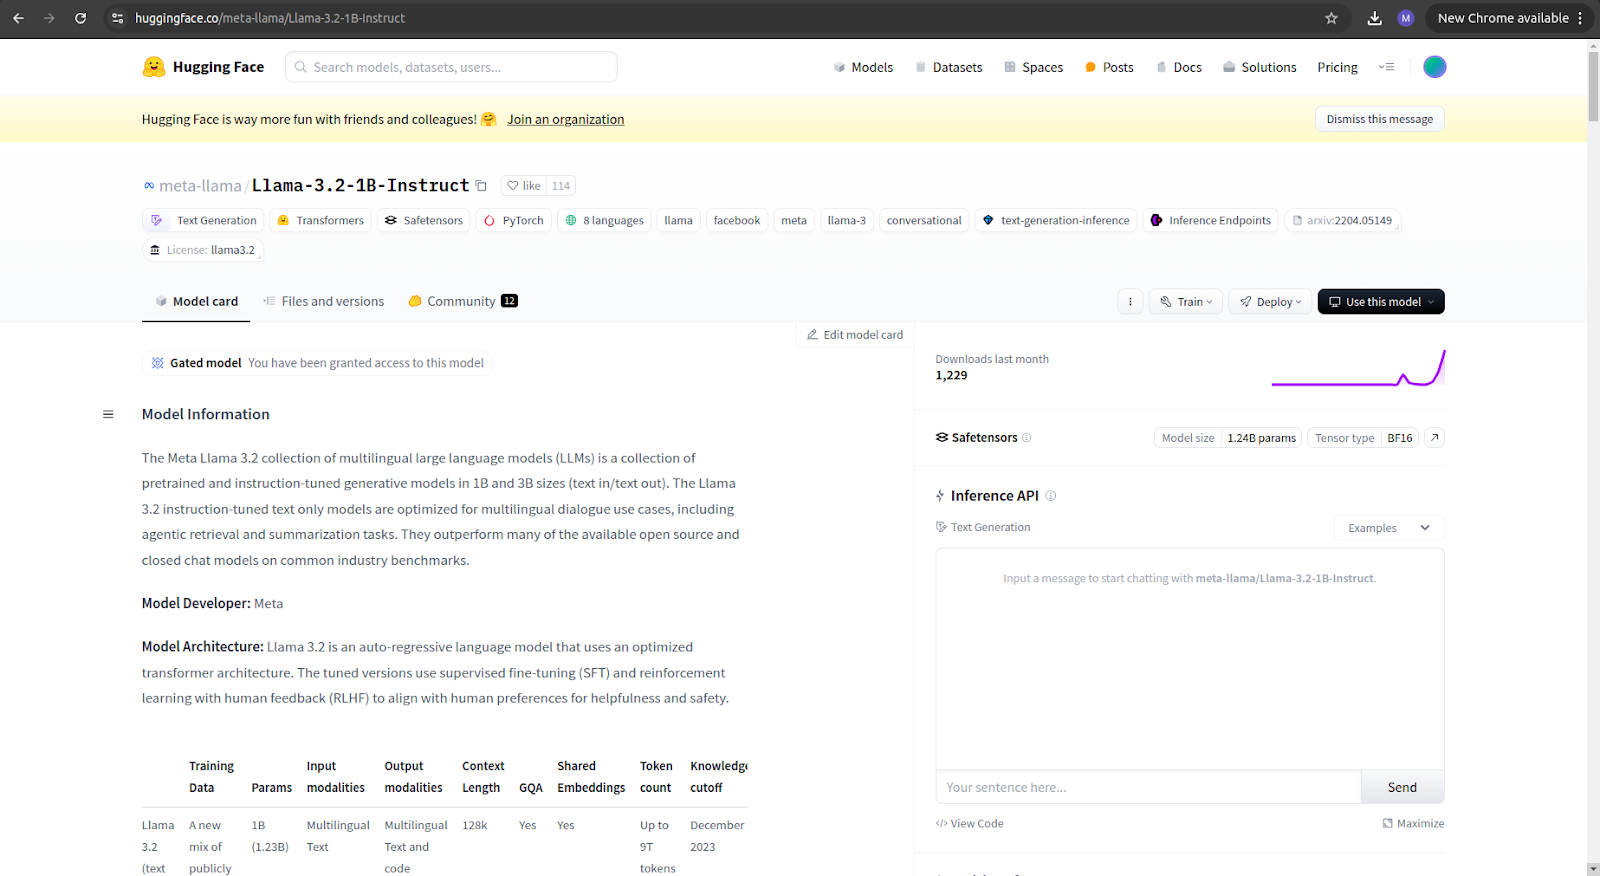Click the like heart button

pyautogui.click(x=523, y=186)
